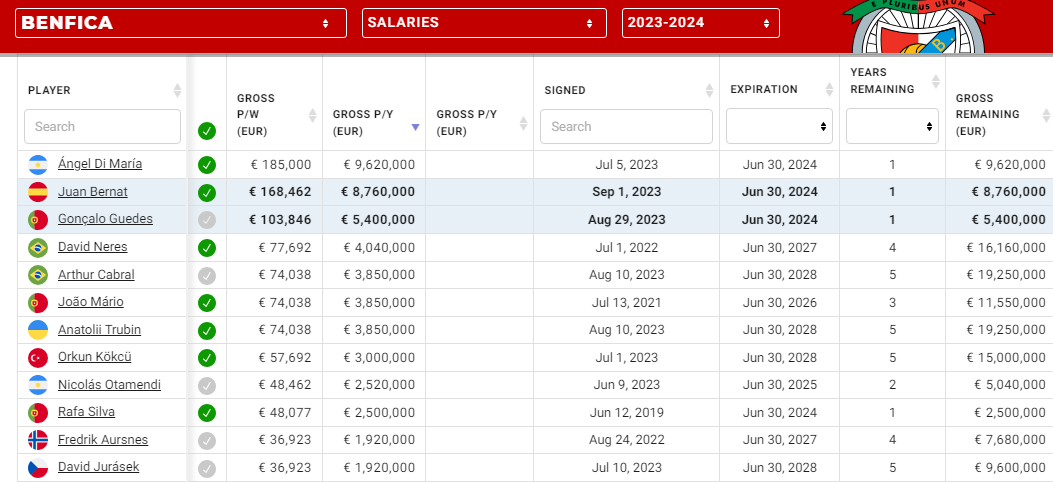Click the Signed search field
The width and height of the screenshot is (1053, 482).
click(x=626, y=126)
